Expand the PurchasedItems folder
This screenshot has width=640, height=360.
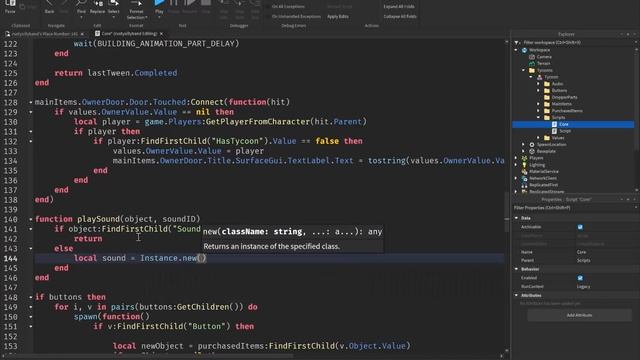(538, 111)
